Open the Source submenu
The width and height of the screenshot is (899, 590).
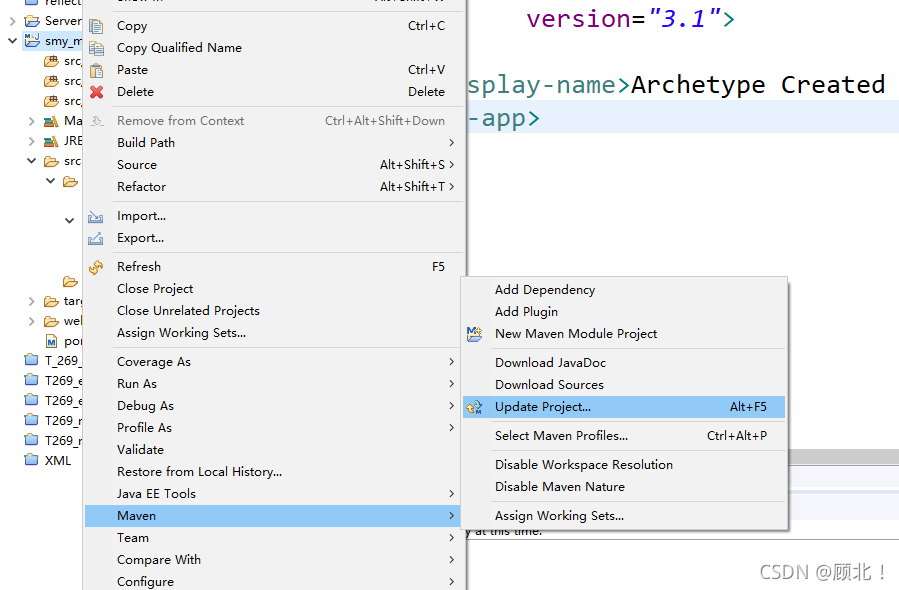pyautogui.click(x=273, y=165)
